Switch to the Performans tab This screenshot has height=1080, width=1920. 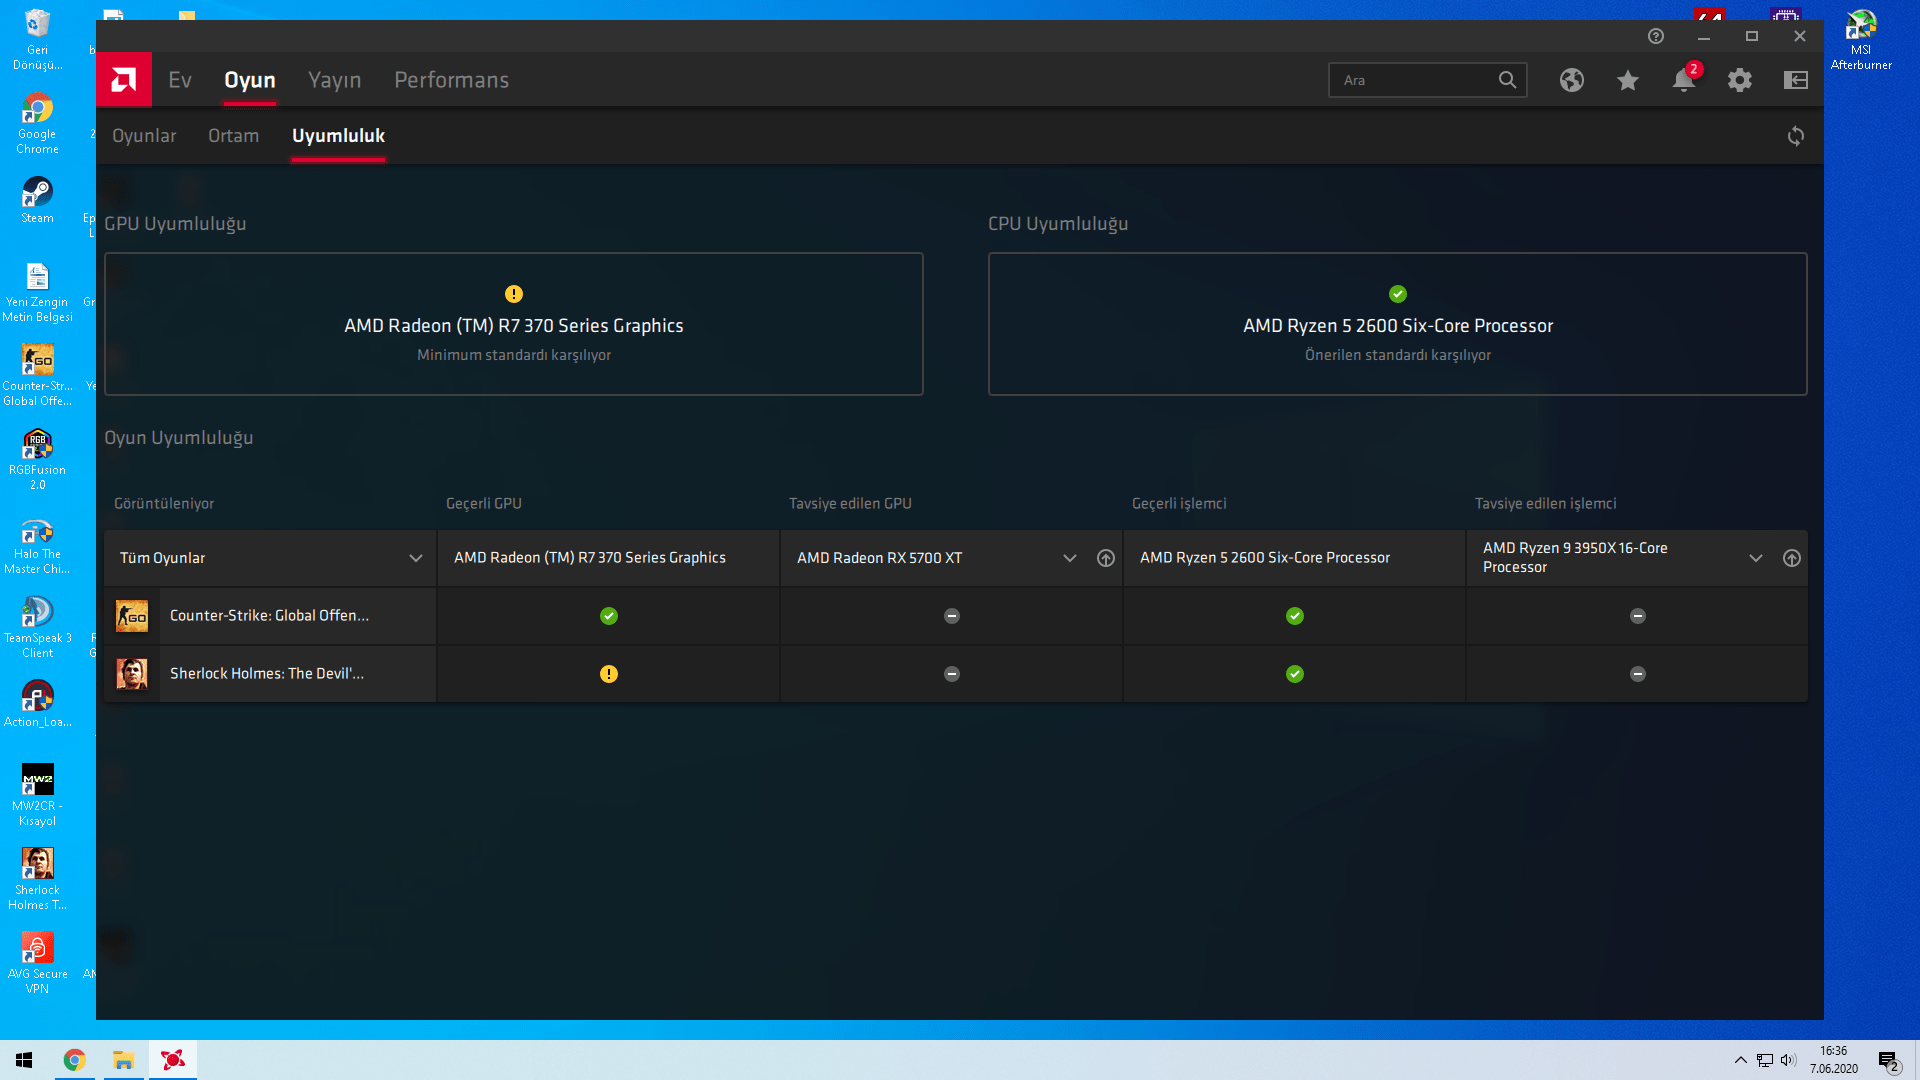click(x=451, y=80)
